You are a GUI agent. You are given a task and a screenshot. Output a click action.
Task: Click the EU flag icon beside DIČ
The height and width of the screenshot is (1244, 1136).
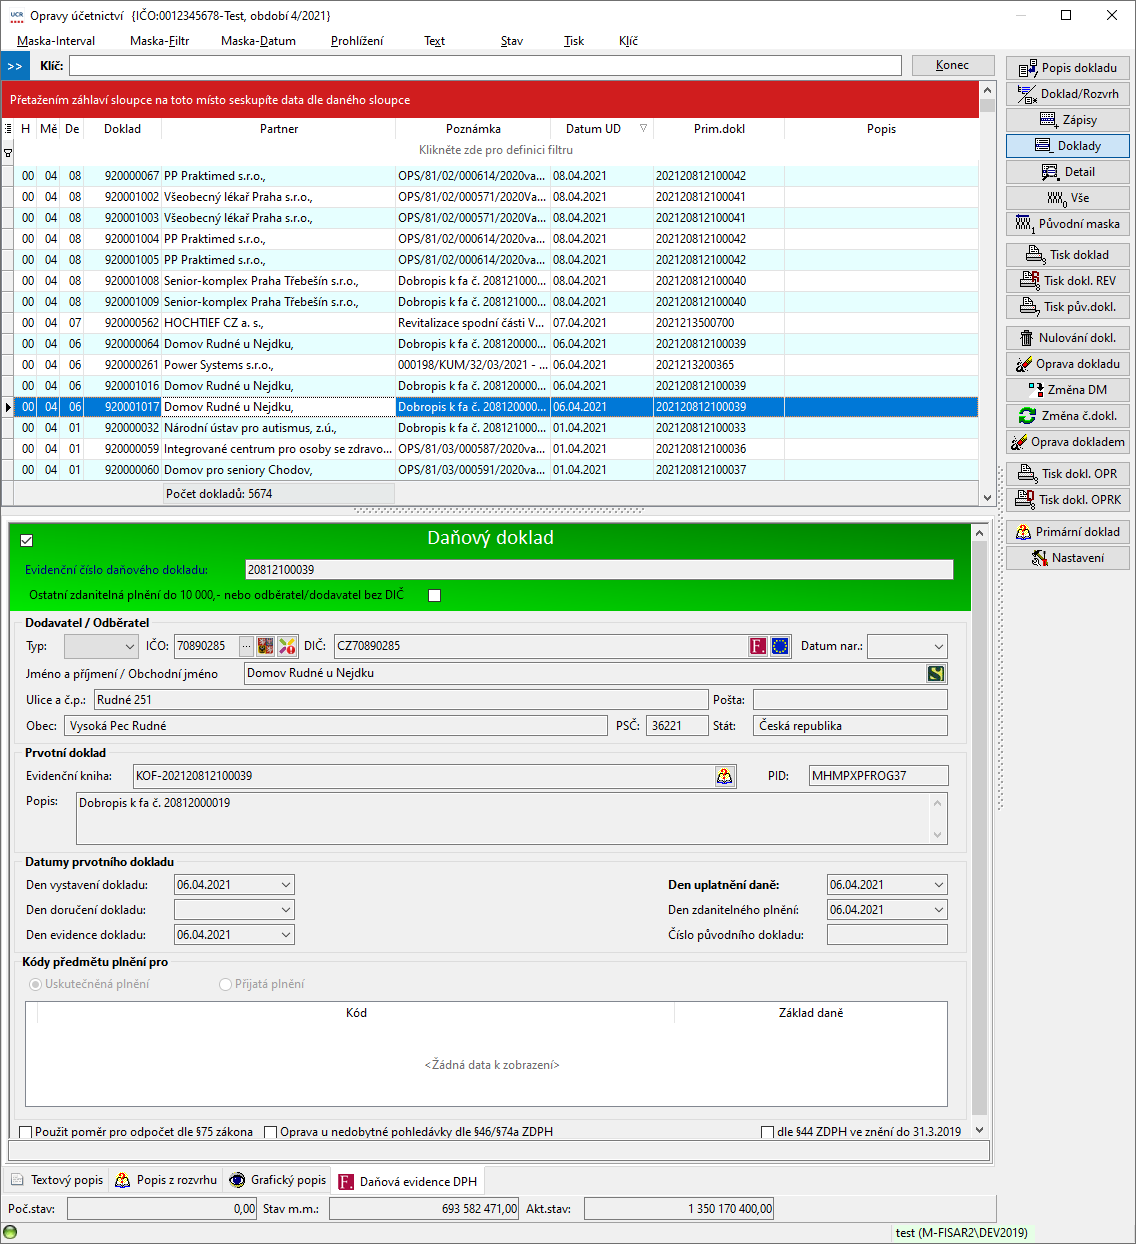tap(780, 646)
